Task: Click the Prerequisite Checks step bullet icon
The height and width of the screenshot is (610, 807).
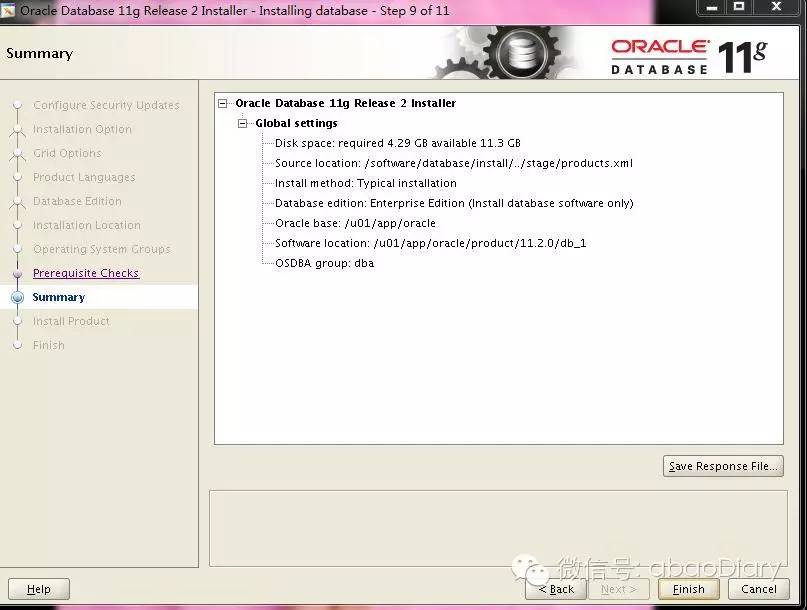Action: (x=17, y=273)
